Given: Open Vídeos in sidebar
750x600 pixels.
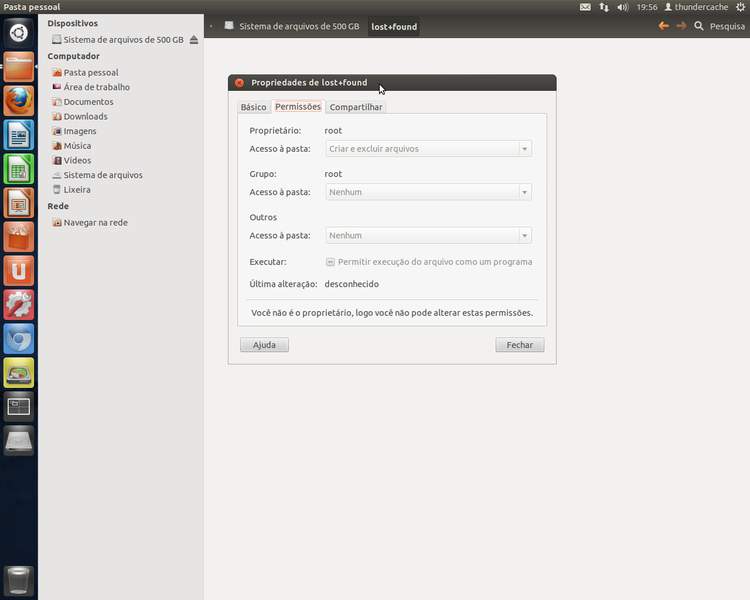Looking at the screenshot, I should click(x=72, y=160).
